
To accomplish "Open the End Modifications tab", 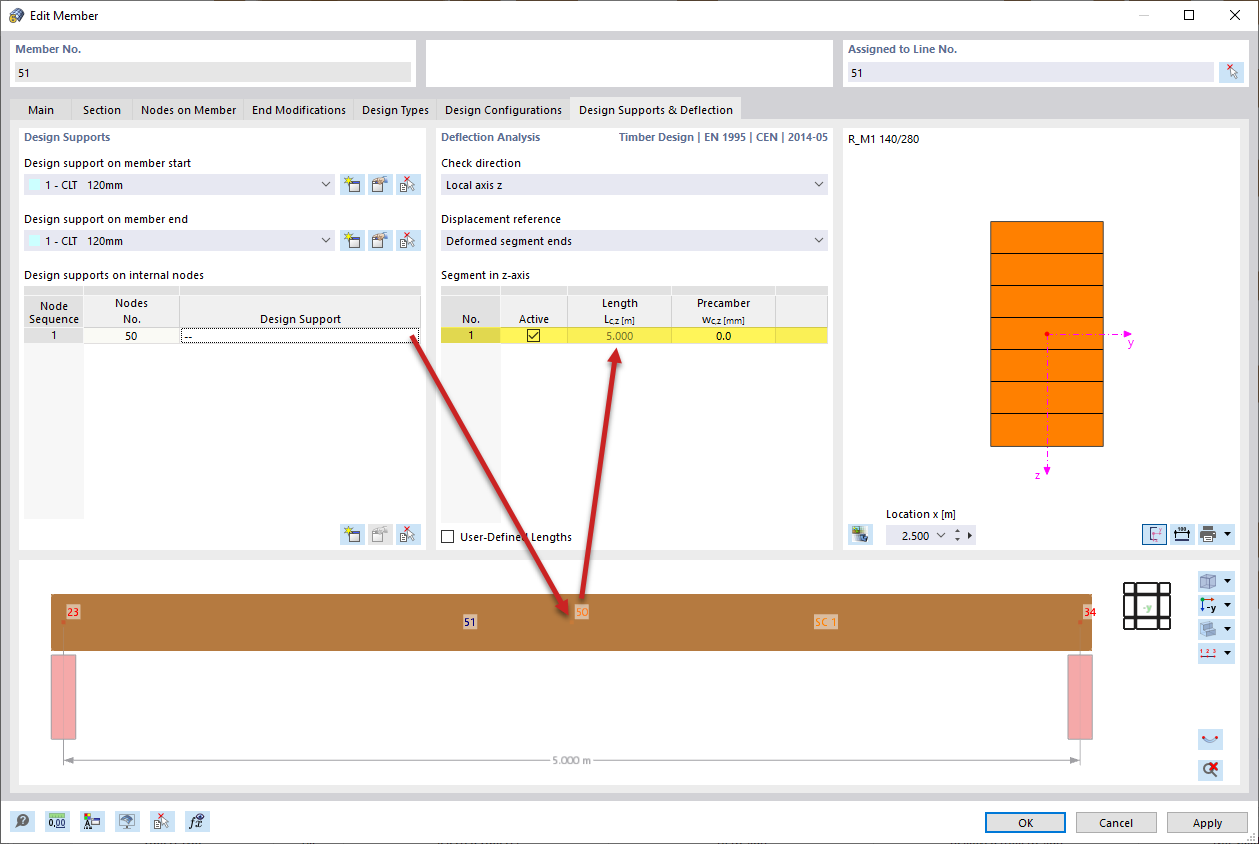I will pos(299,110).
